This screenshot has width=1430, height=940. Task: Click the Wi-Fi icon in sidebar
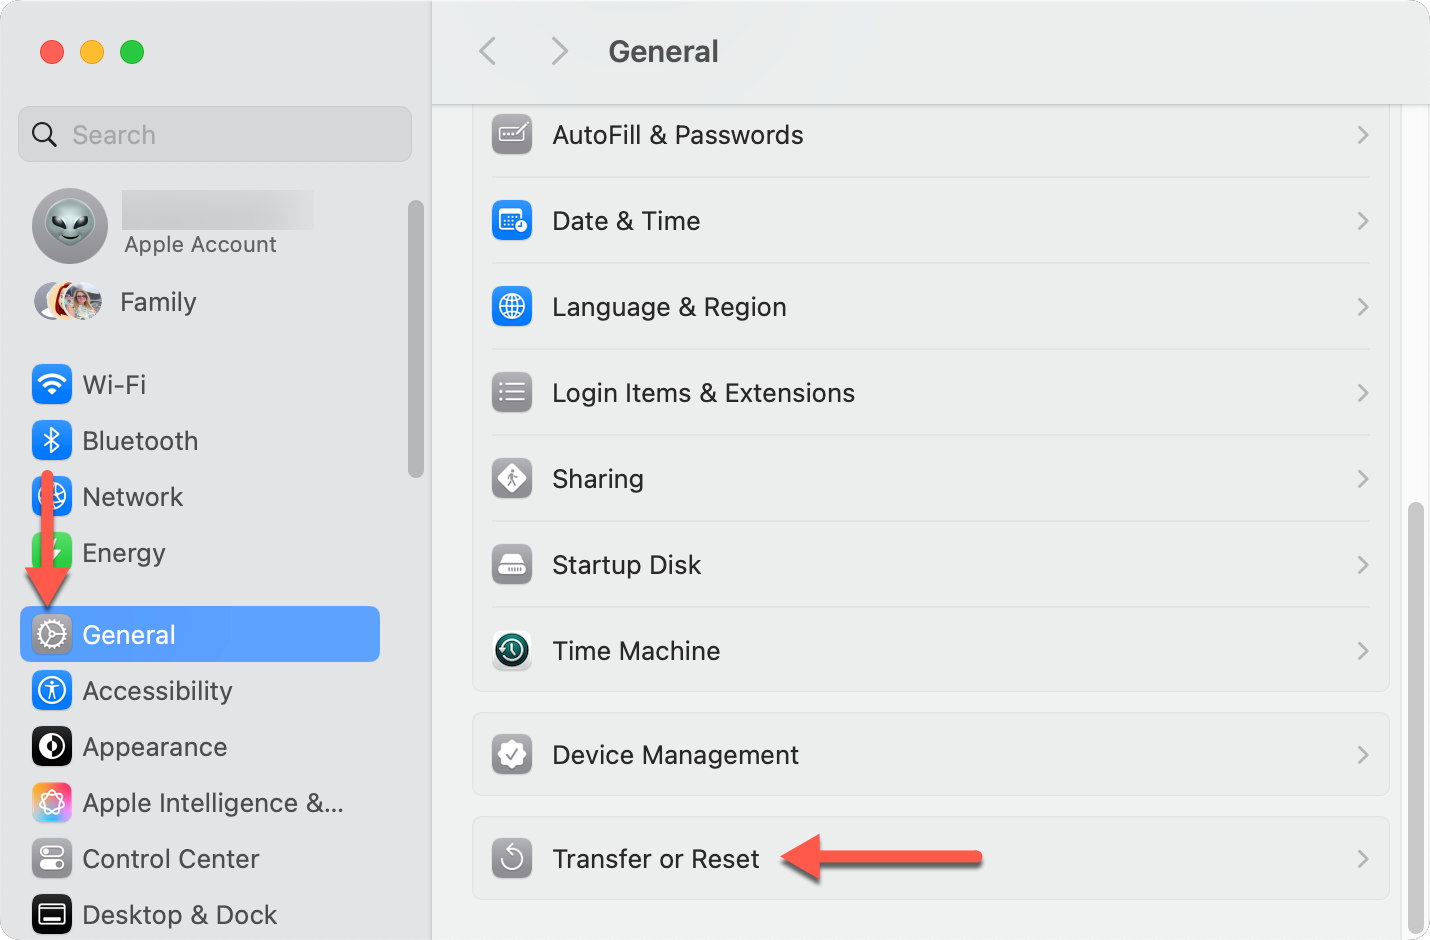(x=52, y=384)
